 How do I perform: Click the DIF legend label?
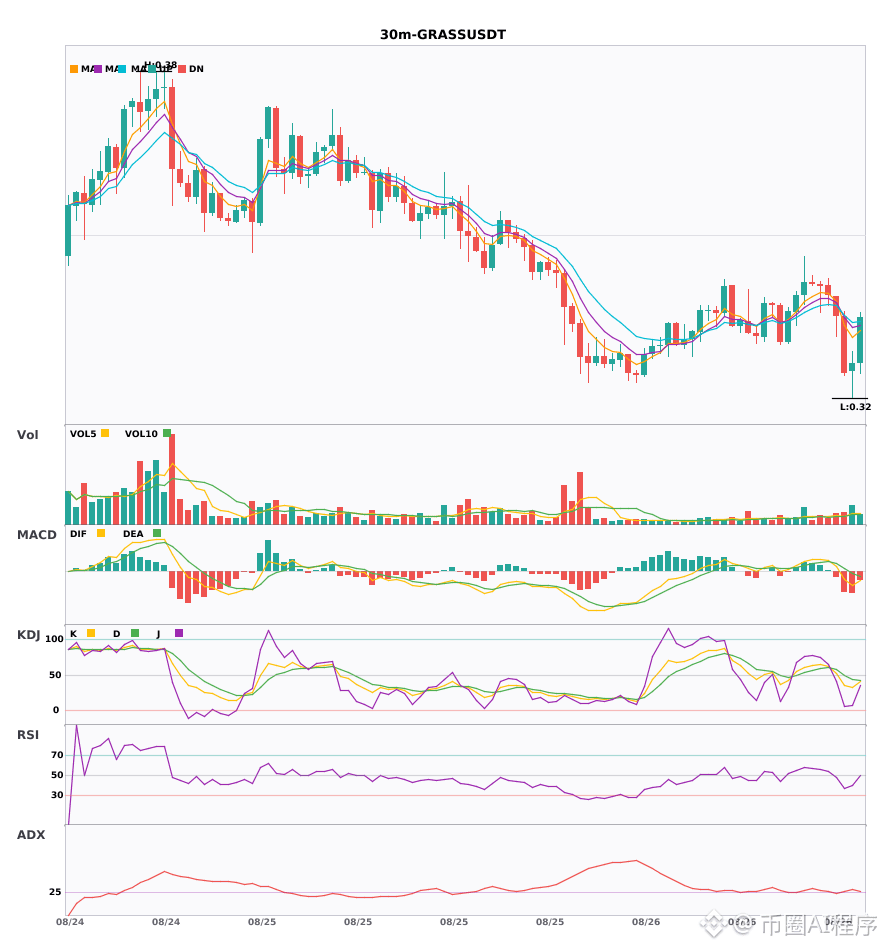78,534
